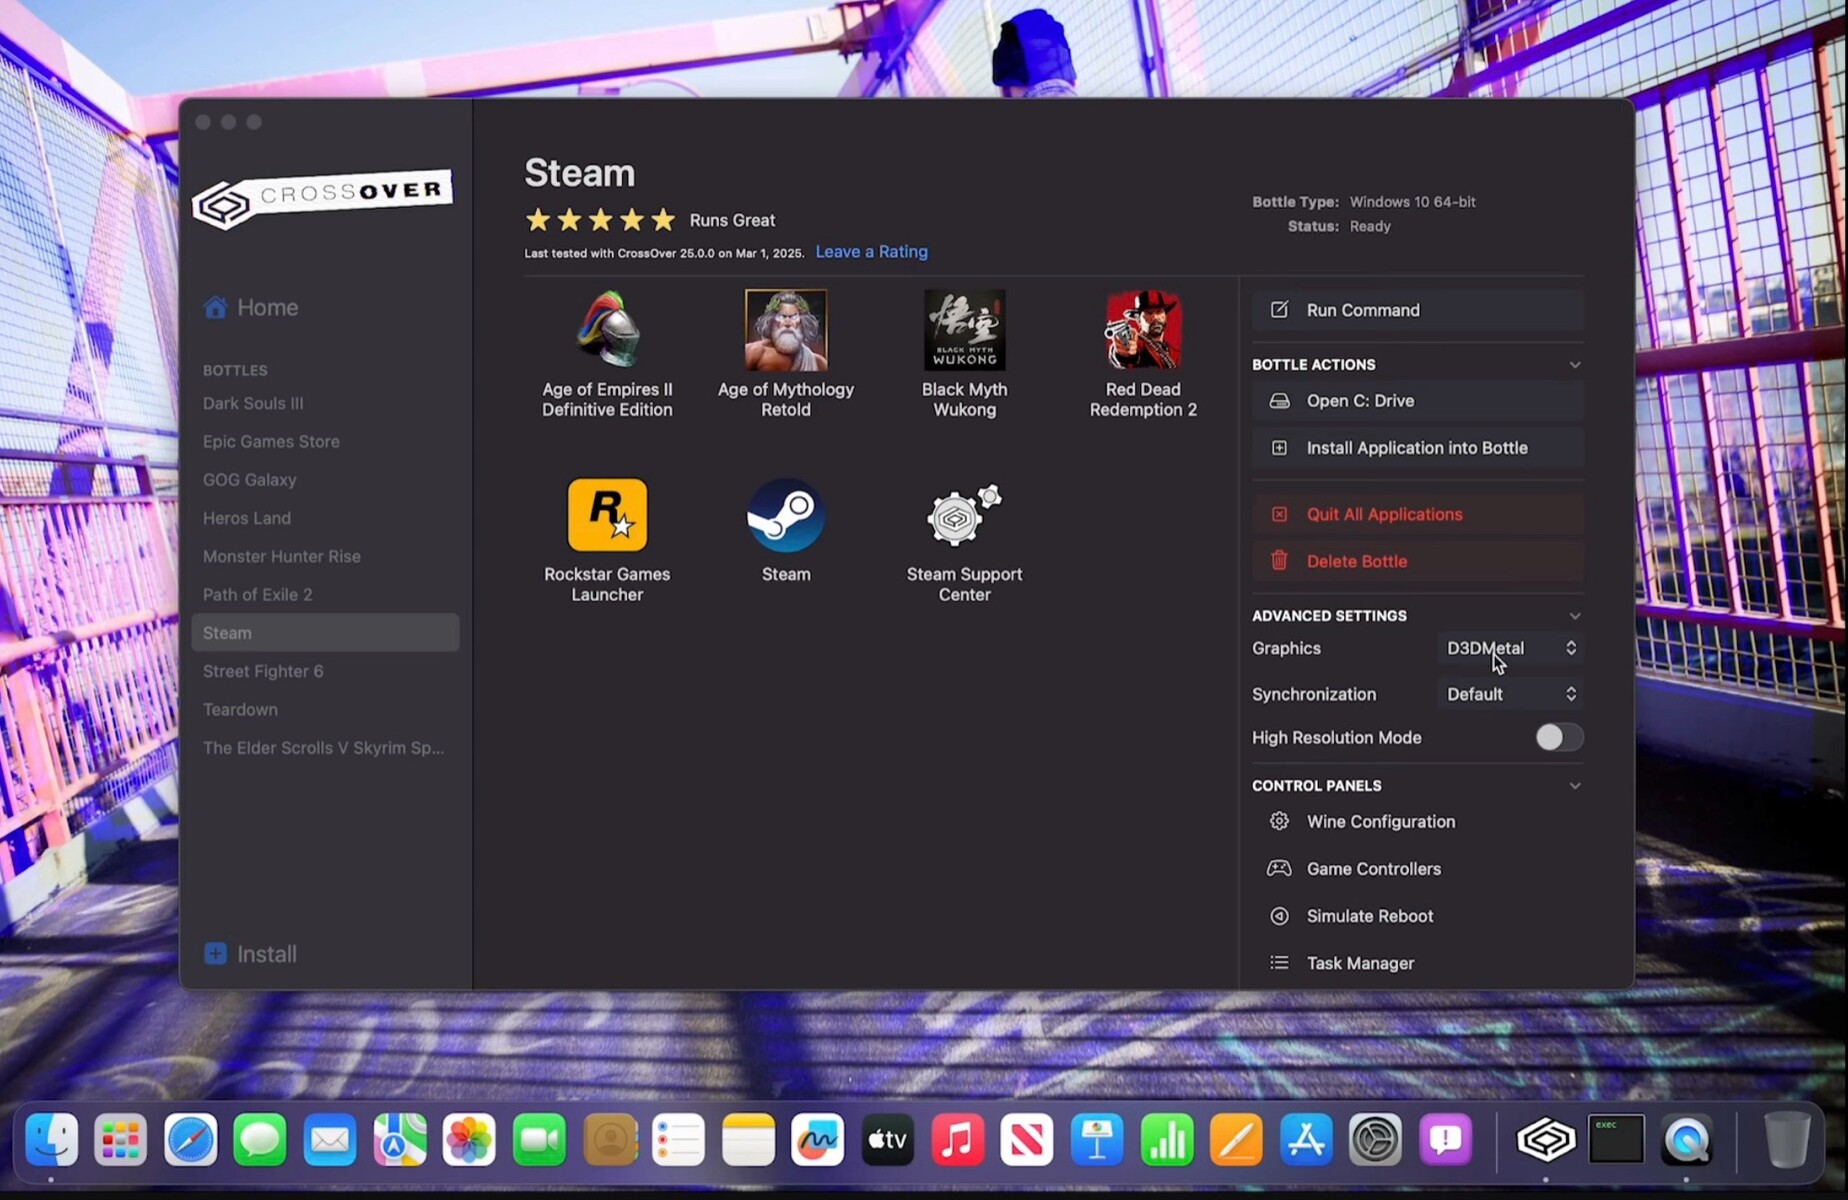The image size is (1848, 1200).
Task: Open CrossOver icon in the Dock
Action: 1546,1139
